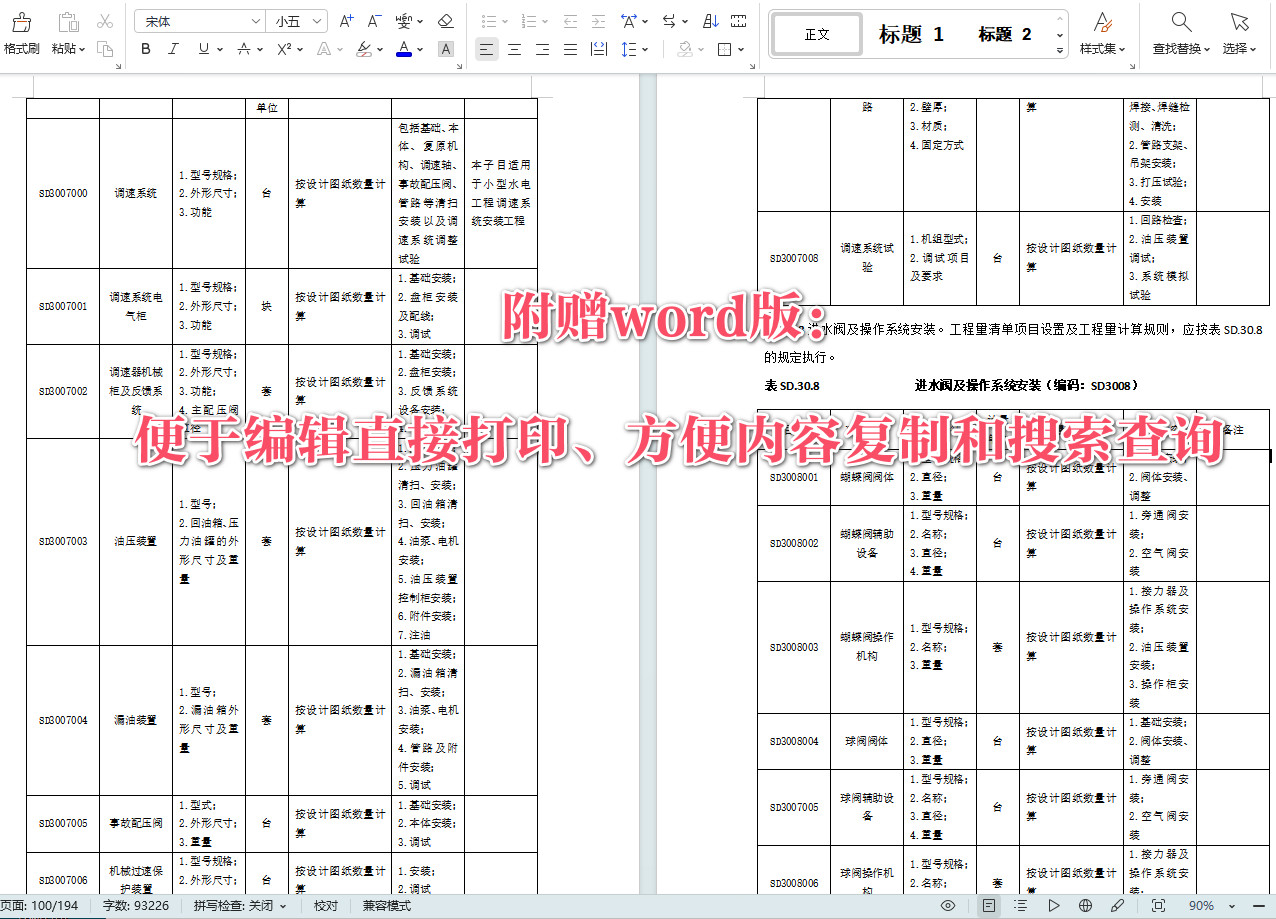Clear formatting using the eraser icon
1276x919 pixels.
446,20
